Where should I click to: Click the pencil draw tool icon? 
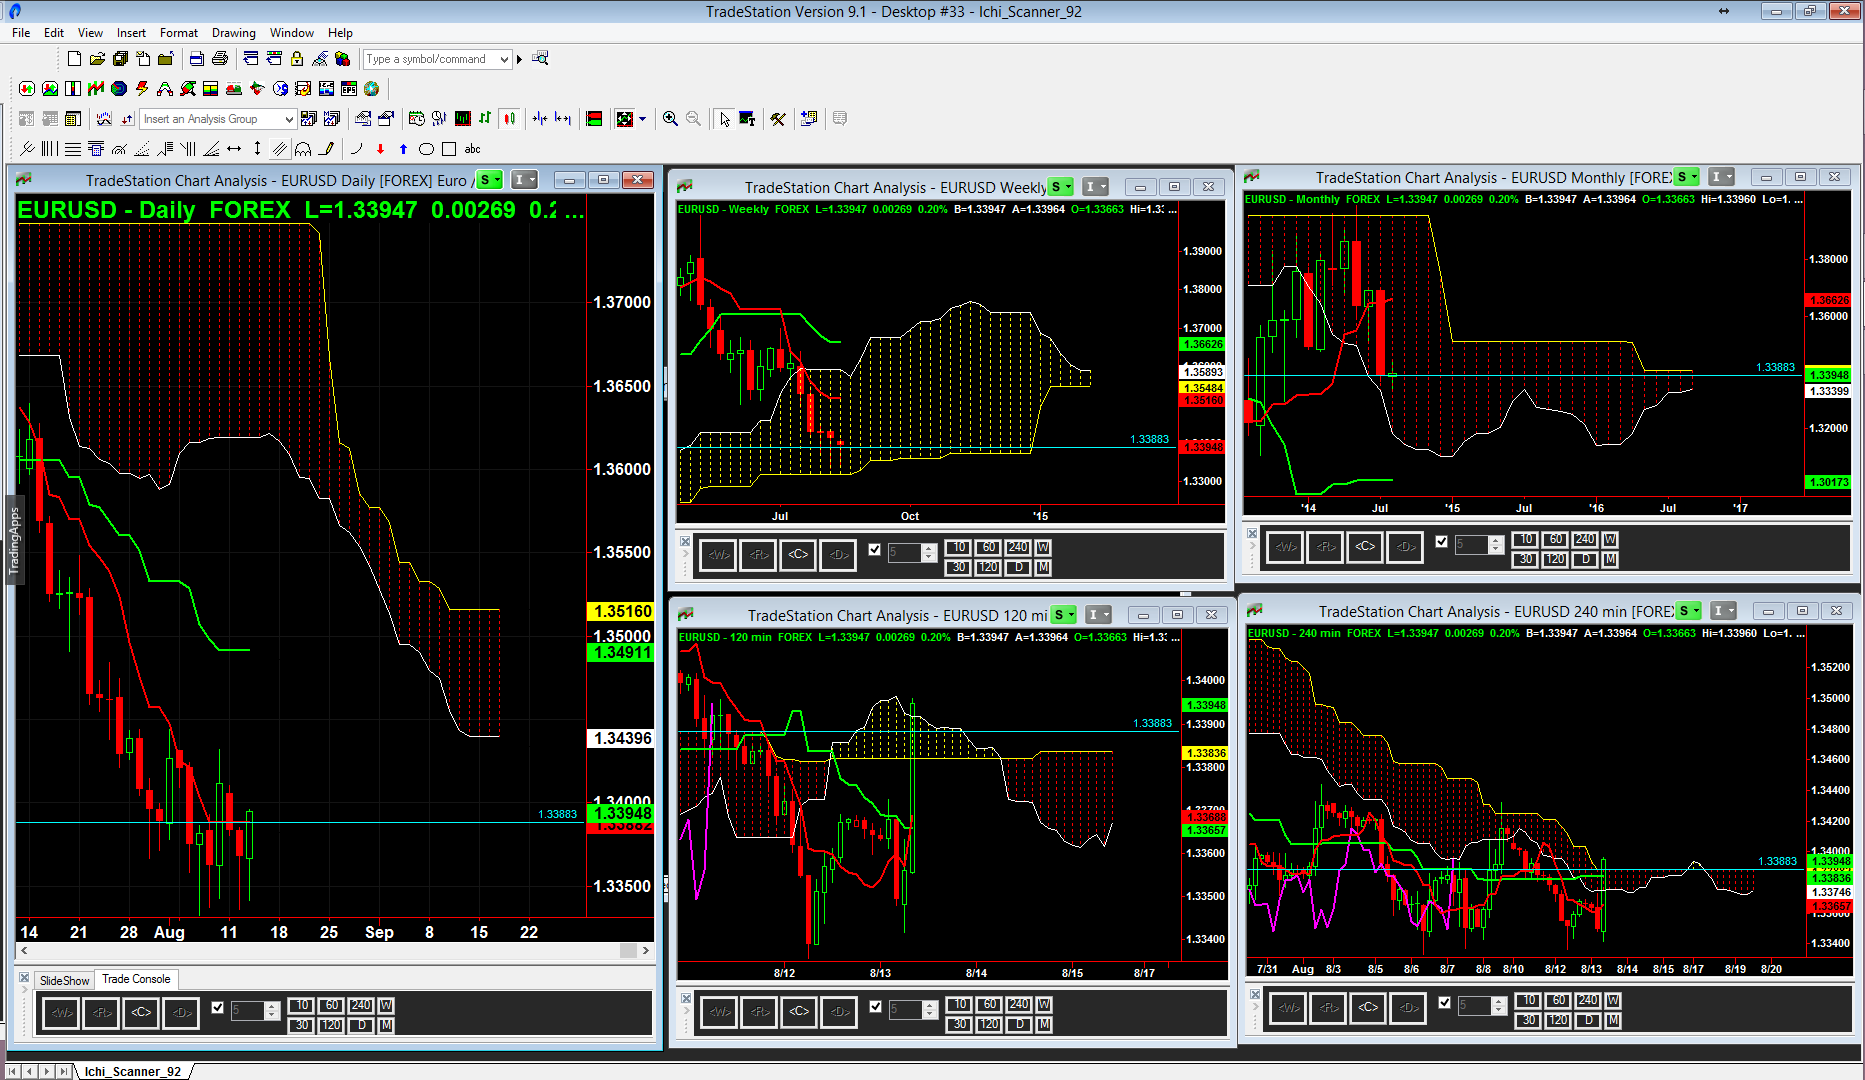pos(326,149)
